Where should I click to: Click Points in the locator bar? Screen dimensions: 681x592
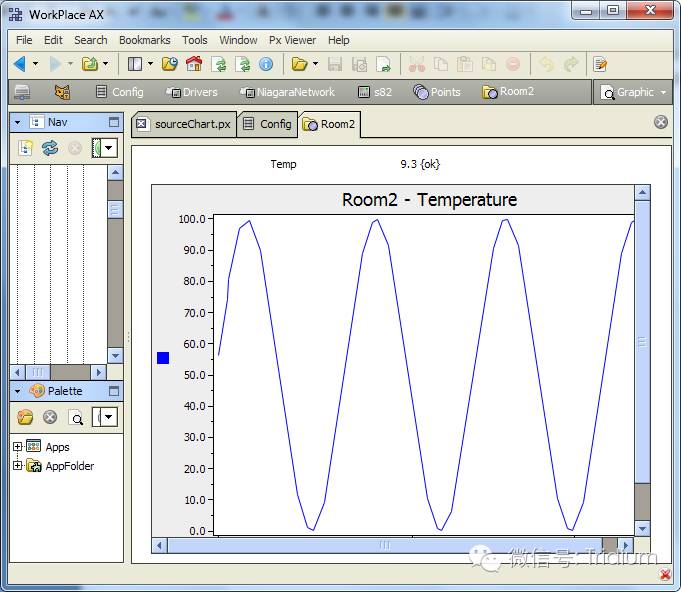point(436,92)
